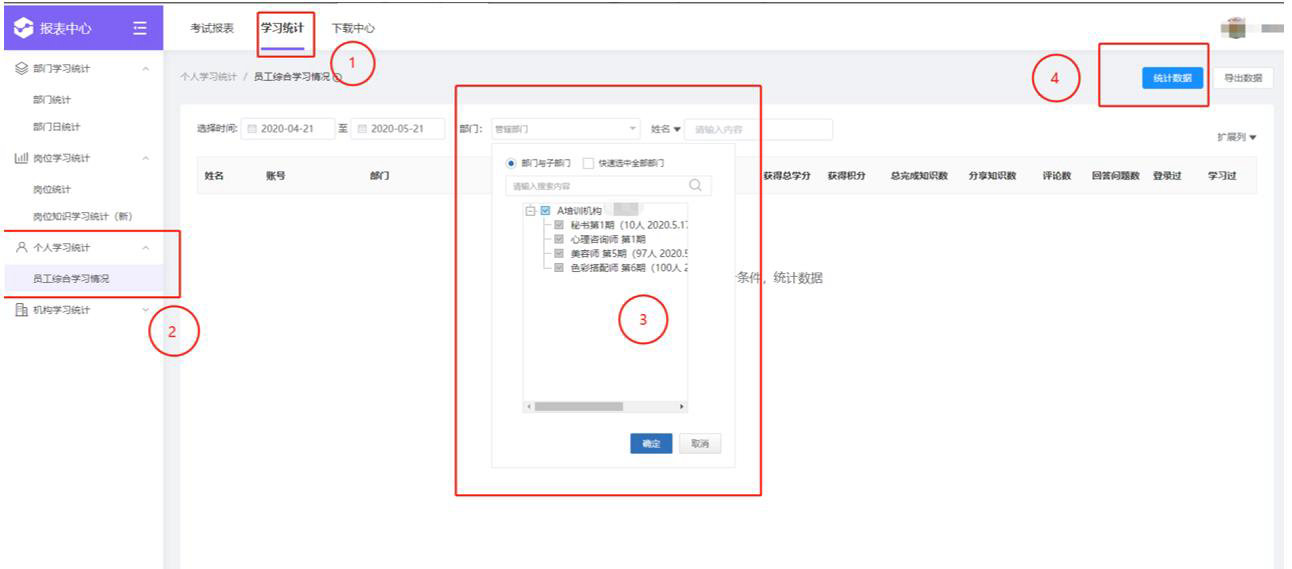Switch to the 考试报表 tab
Viewport: 1292px width, 569px height.
point(212,28)
